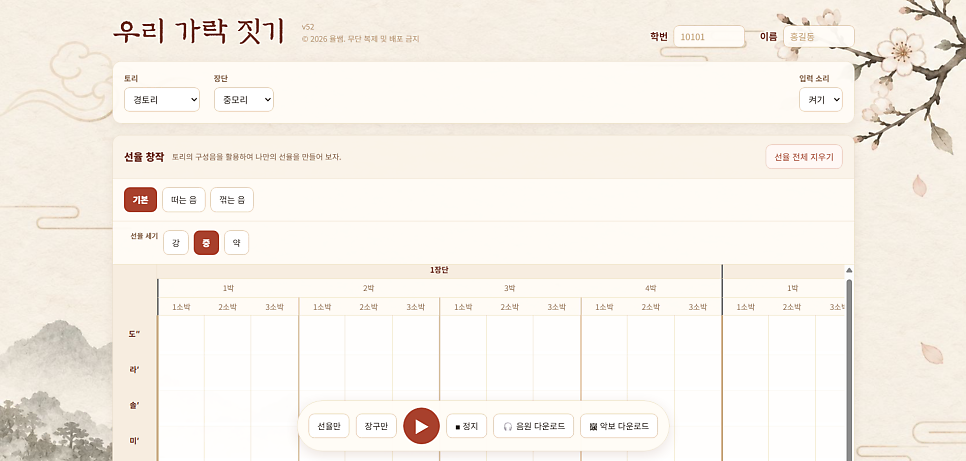The width and height of the screenshot is (966, 461).
Task: Stop playback with the 정지 button
Action: (x=466, y=426)
